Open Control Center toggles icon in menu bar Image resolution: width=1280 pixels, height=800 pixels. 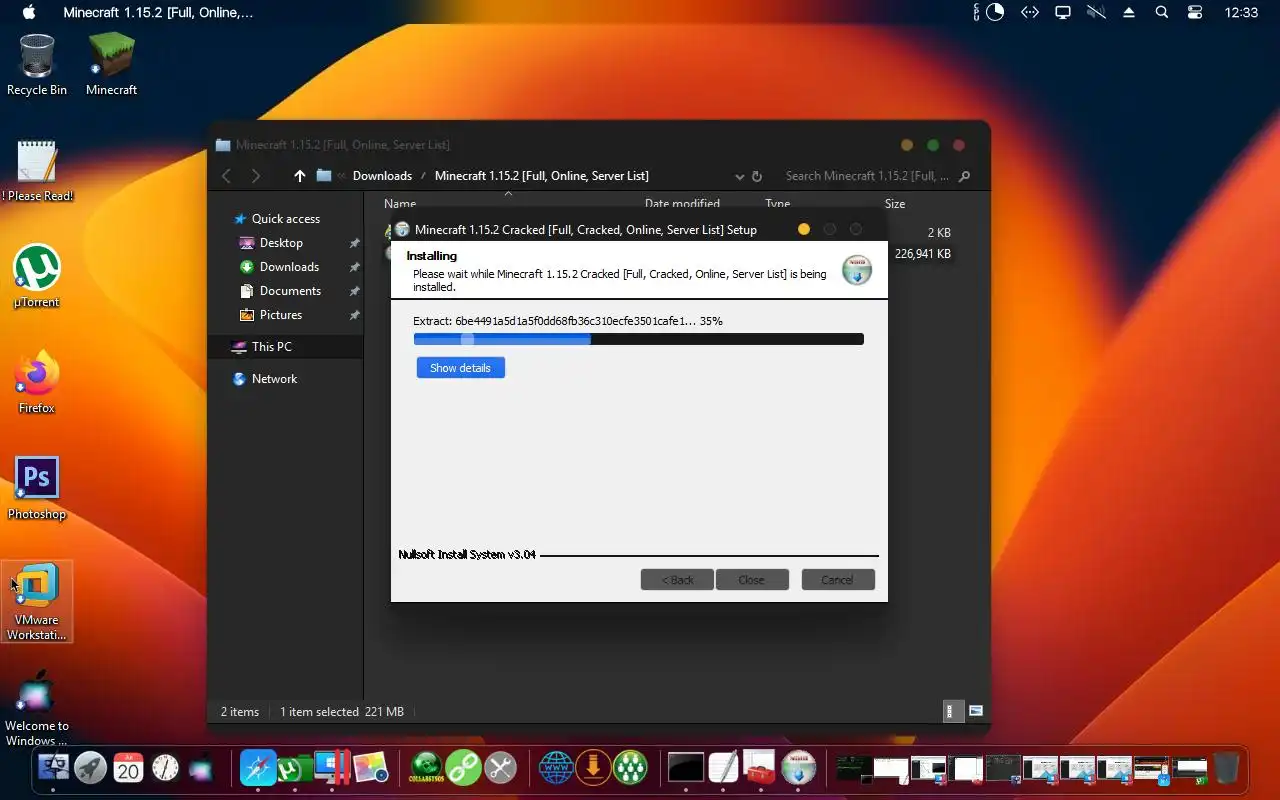point(1195,12)
